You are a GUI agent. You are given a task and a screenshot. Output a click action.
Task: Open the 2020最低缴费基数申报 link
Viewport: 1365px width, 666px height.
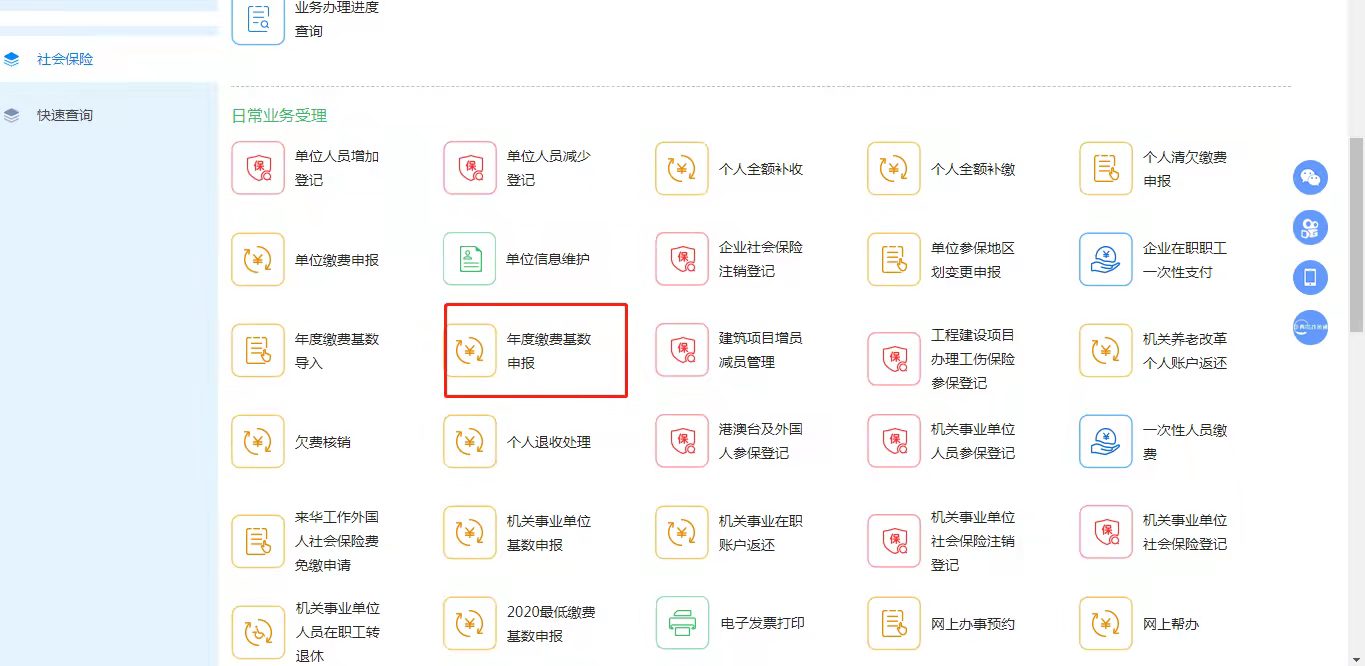pos(550,624)
